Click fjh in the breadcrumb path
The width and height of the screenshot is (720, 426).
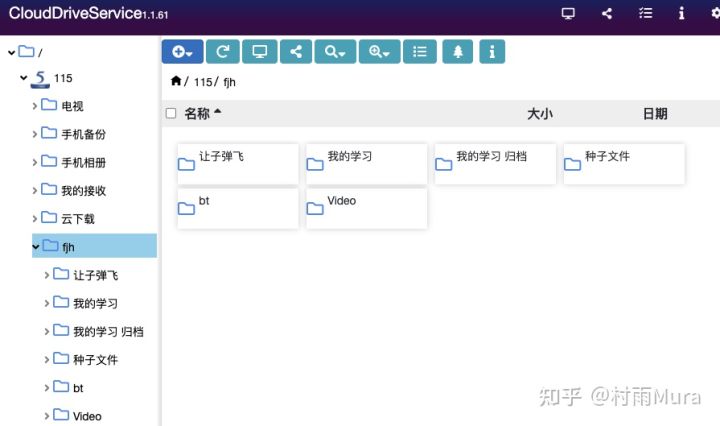pos(230,82)
